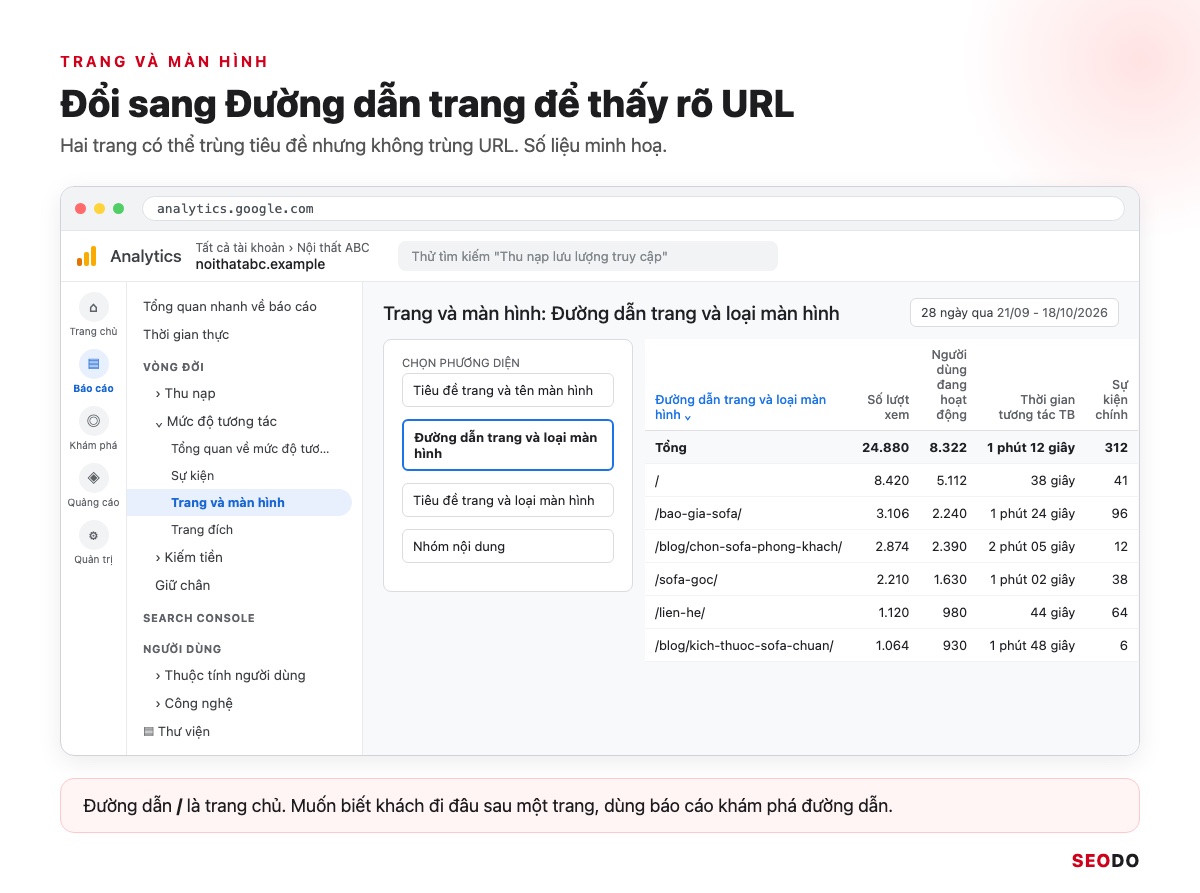The image size is (1200, 893).
Task: Sort by Thời gian tương tác TB column
Action: [x=1036, y=407]
